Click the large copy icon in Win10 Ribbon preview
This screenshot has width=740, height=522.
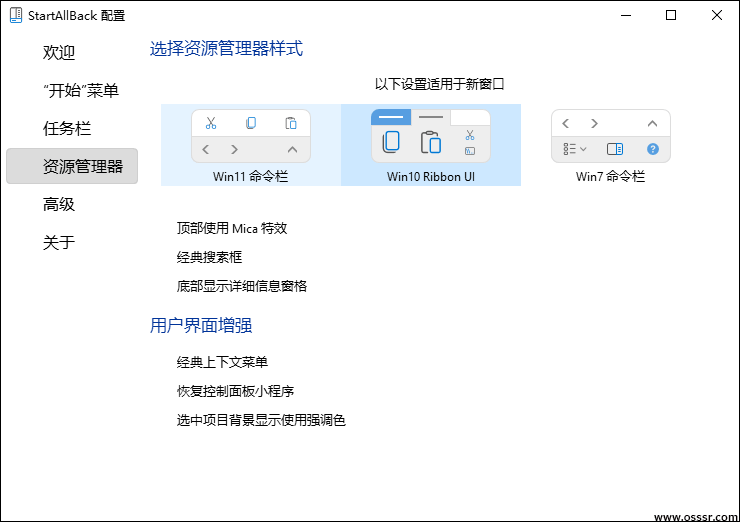(391, 142)
